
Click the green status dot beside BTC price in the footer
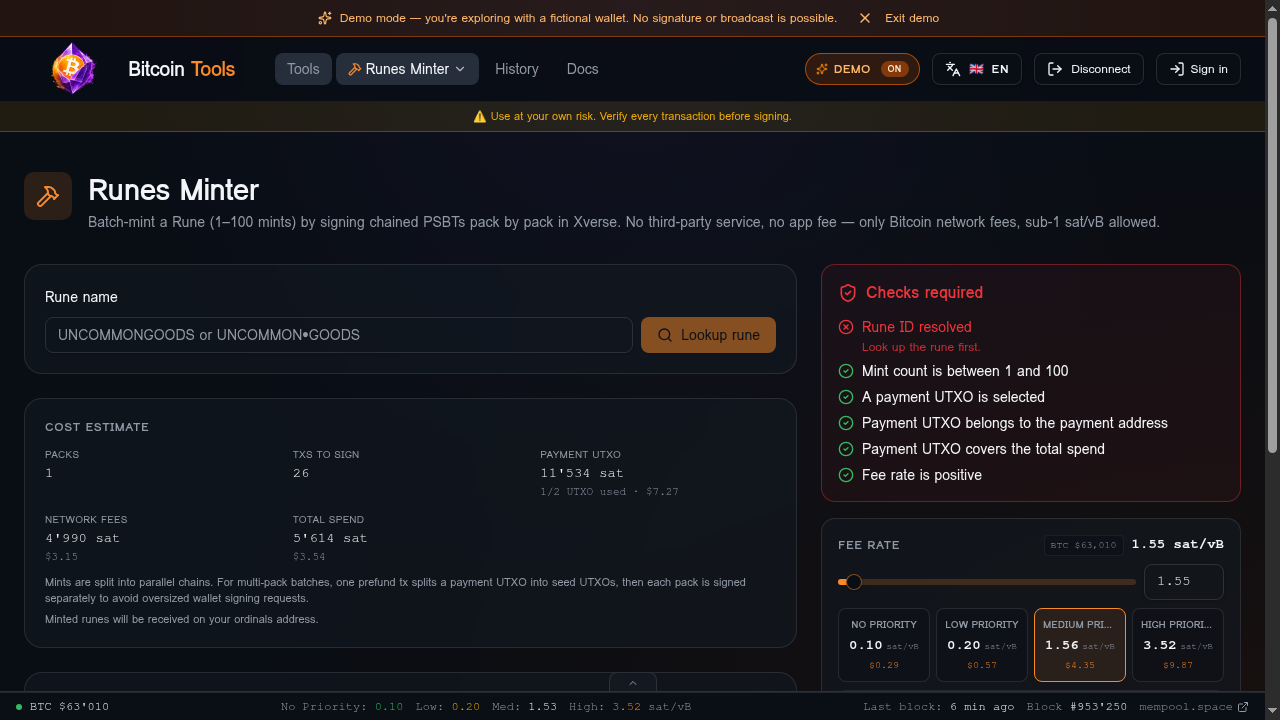pos(19,707)
